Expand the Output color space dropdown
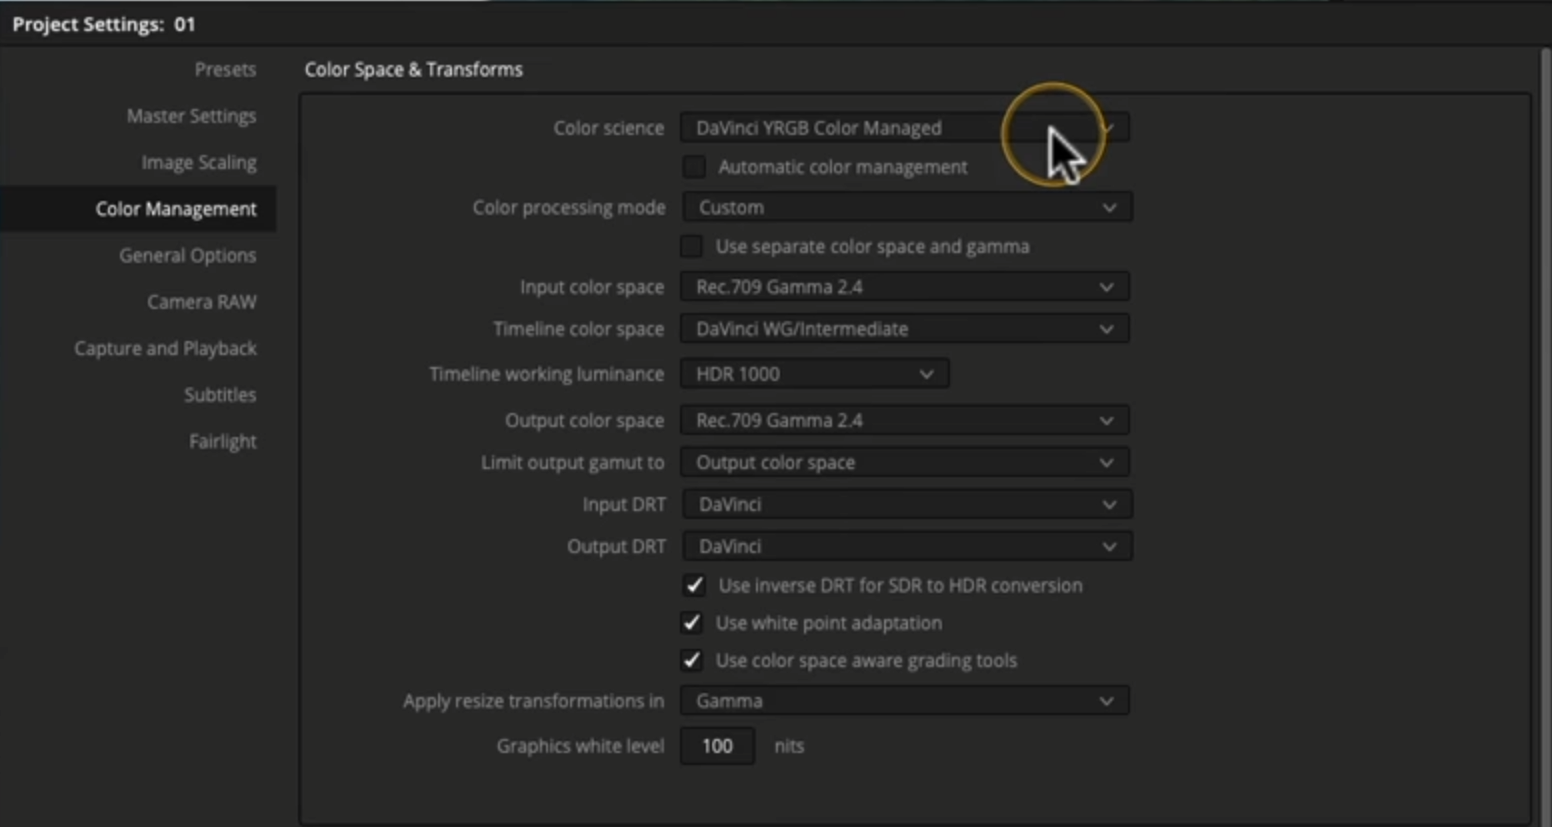The width and height of the screenshot is (1552, 827). [x=904, y=421]
